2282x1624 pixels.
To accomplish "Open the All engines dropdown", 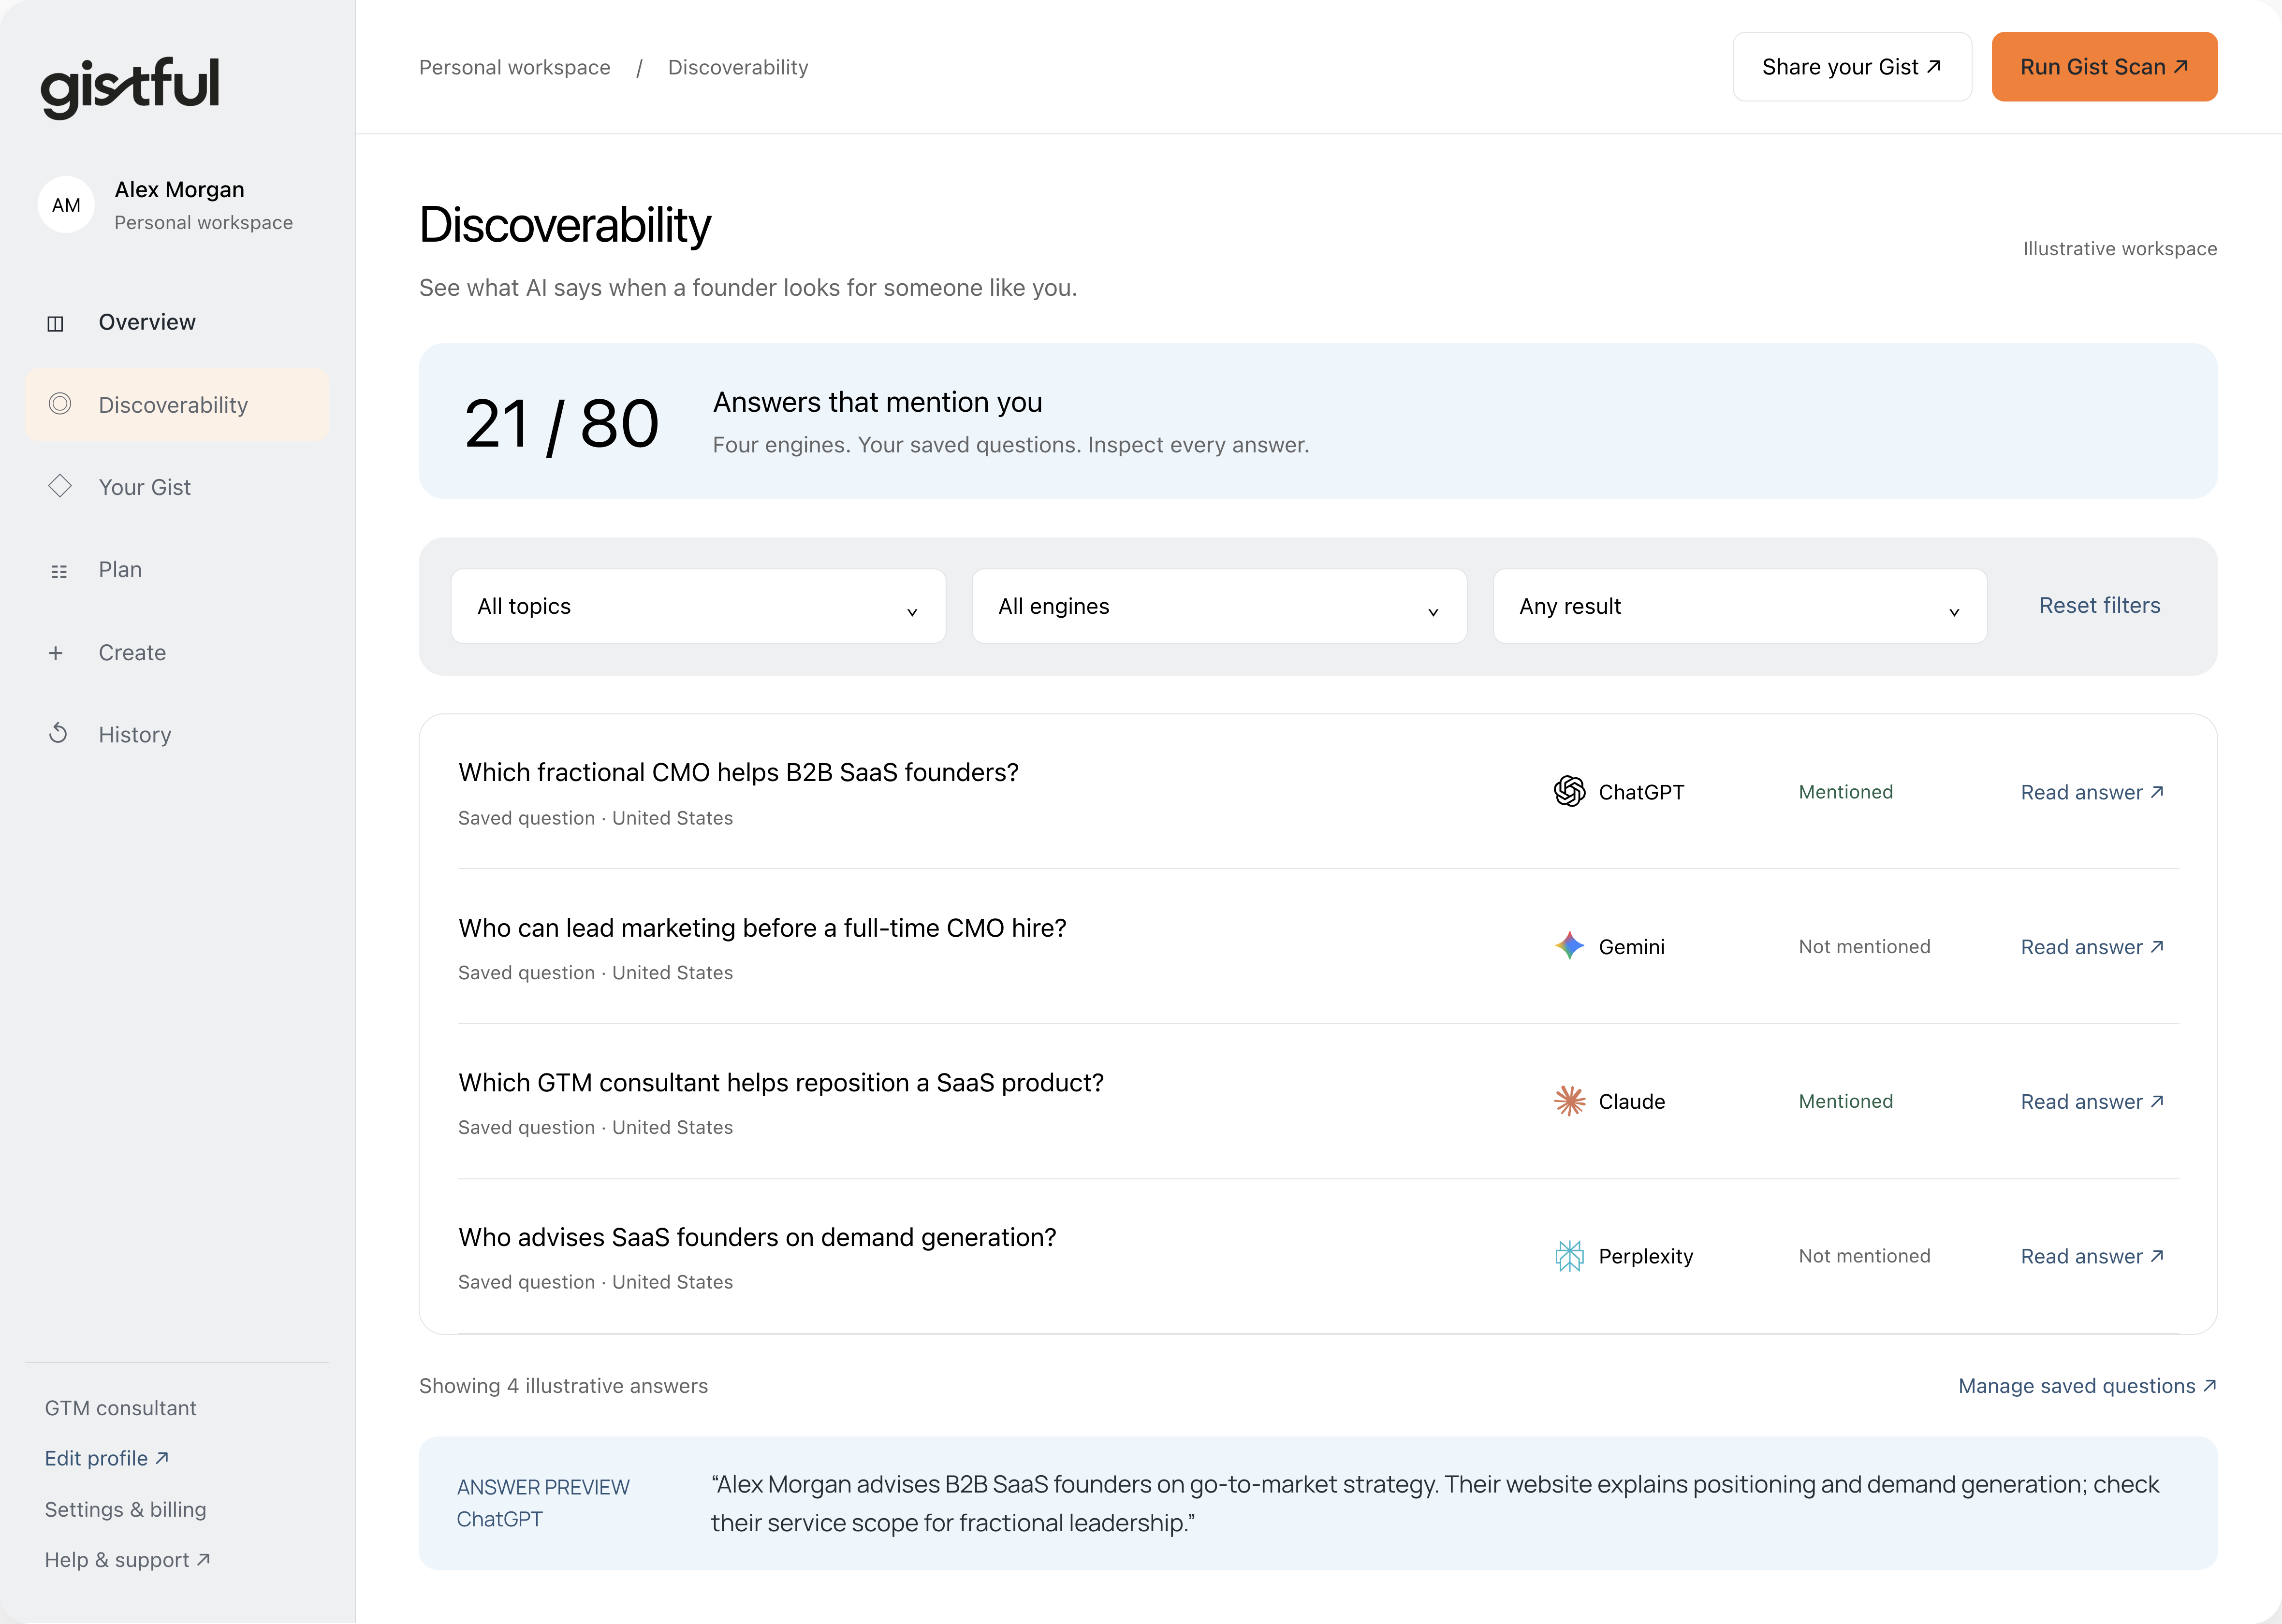I will pyautogui.click(x=1219, y=606).
